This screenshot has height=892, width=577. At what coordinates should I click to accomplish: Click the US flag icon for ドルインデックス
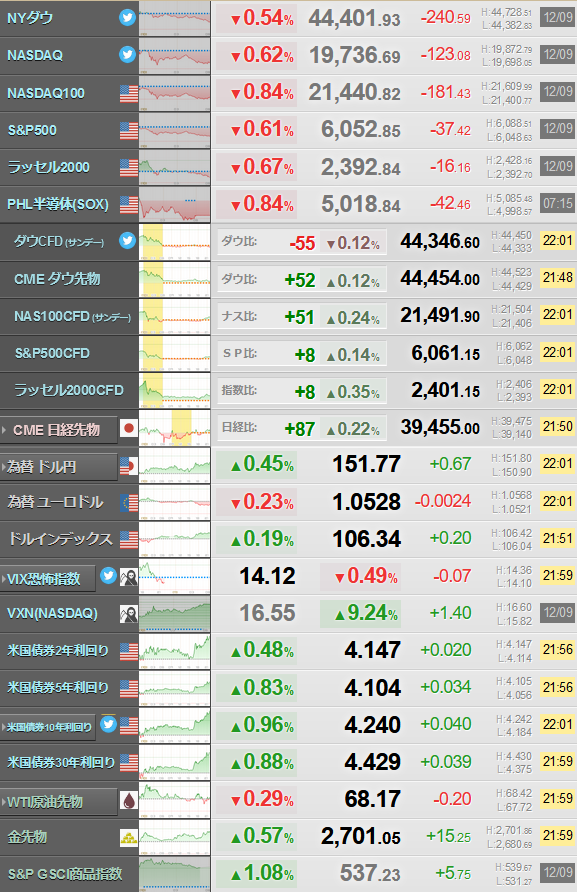click(129, 539)
